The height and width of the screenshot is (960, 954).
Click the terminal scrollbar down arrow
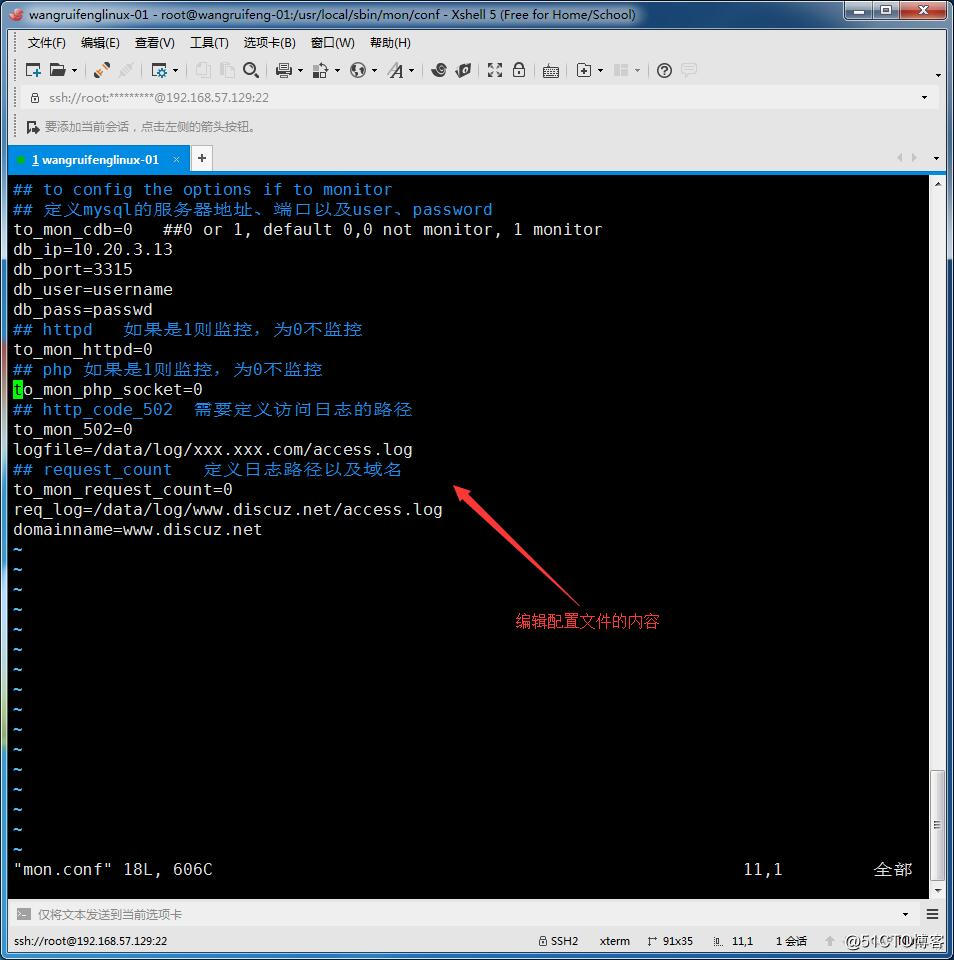pos(937,891)
